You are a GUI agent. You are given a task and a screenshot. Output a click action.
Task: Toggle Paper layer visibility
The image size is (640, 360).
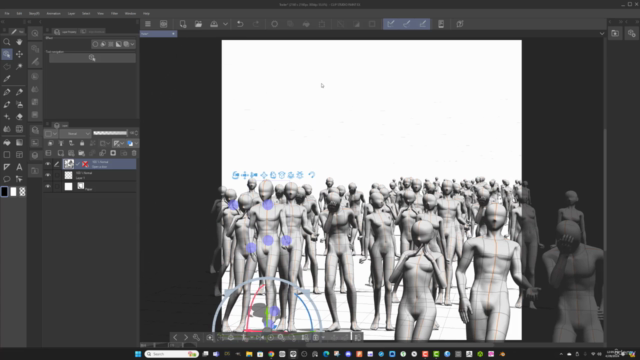(48, 186)
